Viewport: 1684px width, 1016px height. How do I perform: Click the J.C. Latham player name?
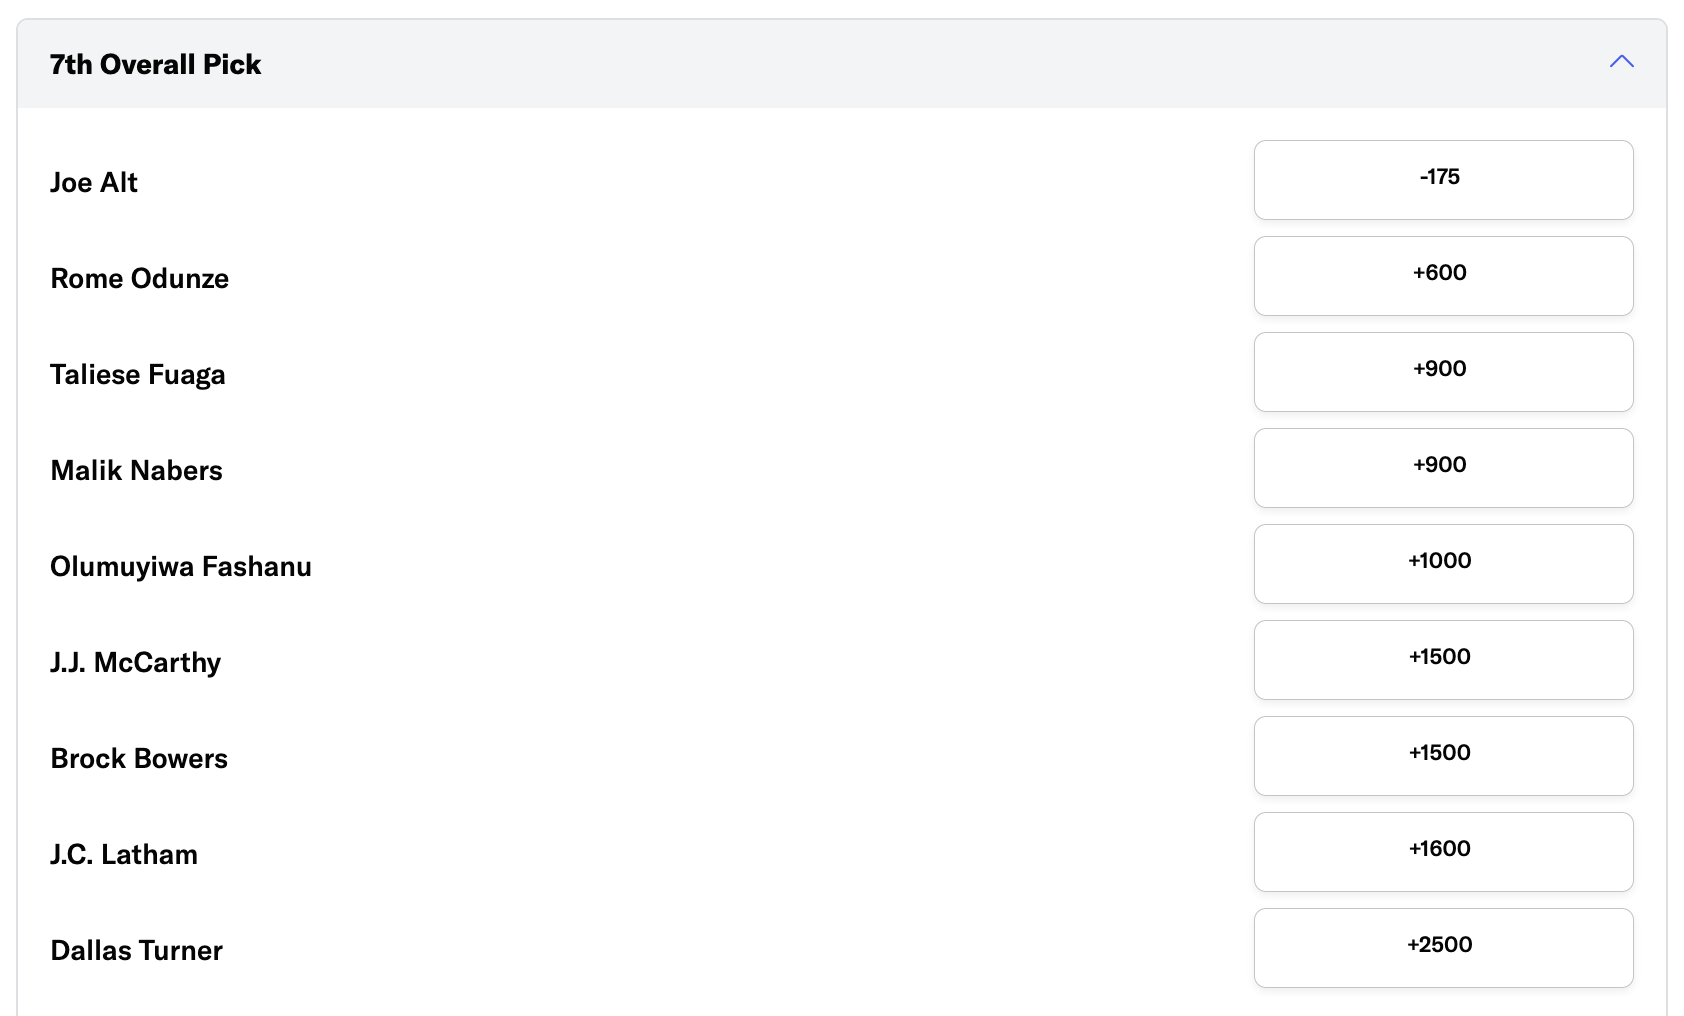coord(124,854)
